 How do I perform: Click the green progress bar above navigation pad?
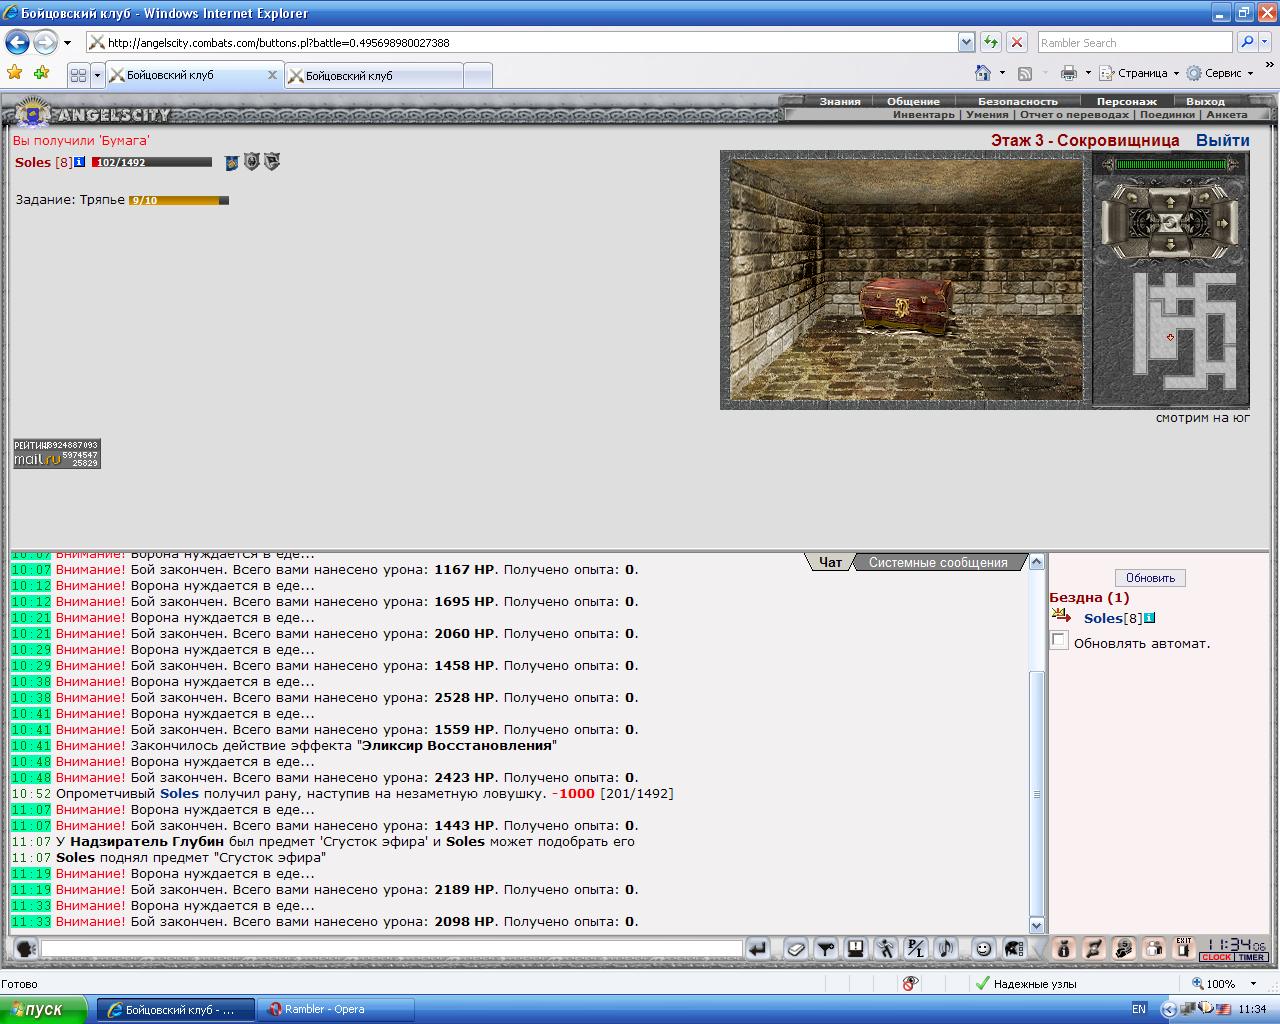pos(1171,164)
